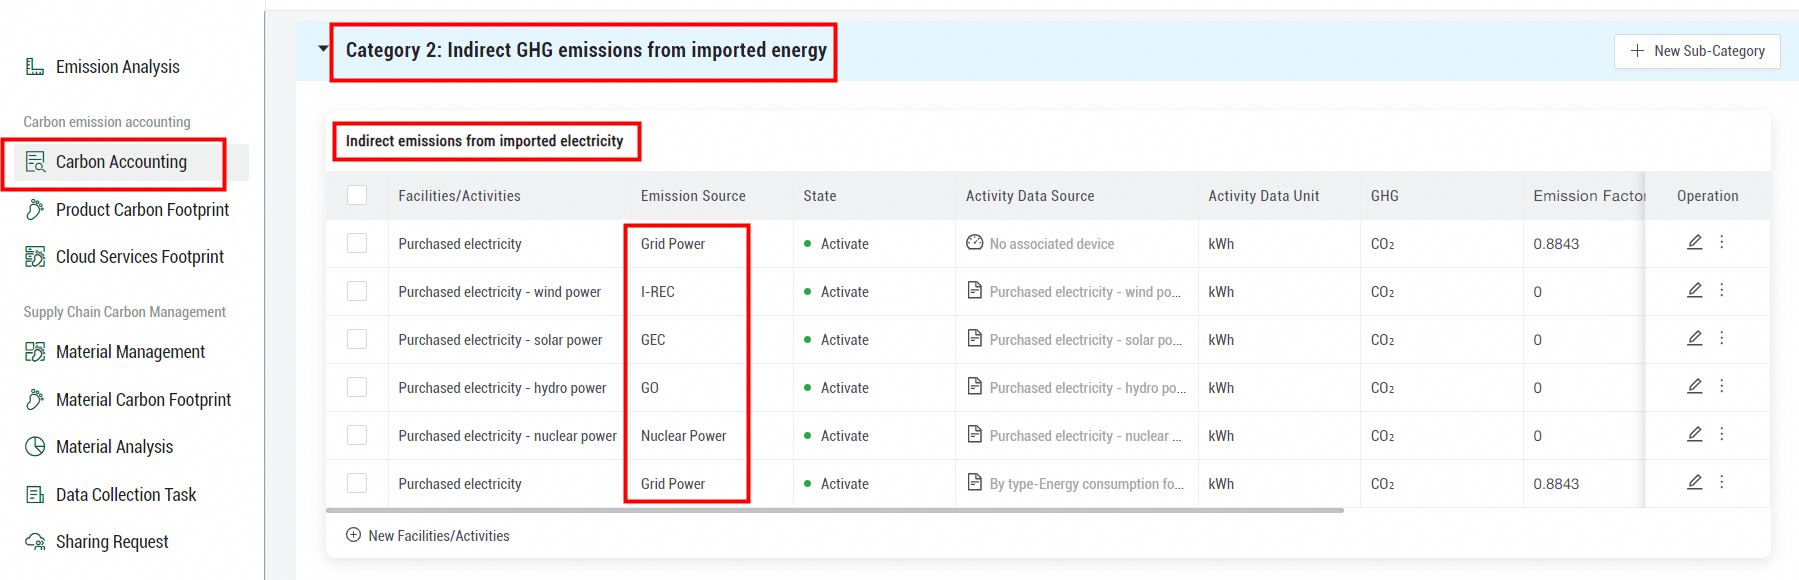Click the Sharing Request icon in the sidebar
Screen dimensions: 1799x580
coord(35,542)
